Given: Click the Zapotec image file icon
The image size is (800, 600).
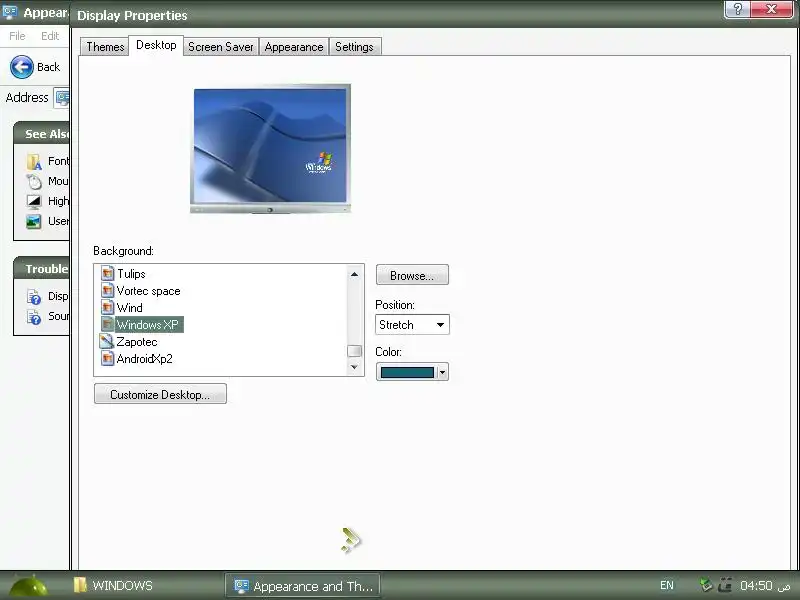Looking at the screenshot, I should [x=107, y=341].
